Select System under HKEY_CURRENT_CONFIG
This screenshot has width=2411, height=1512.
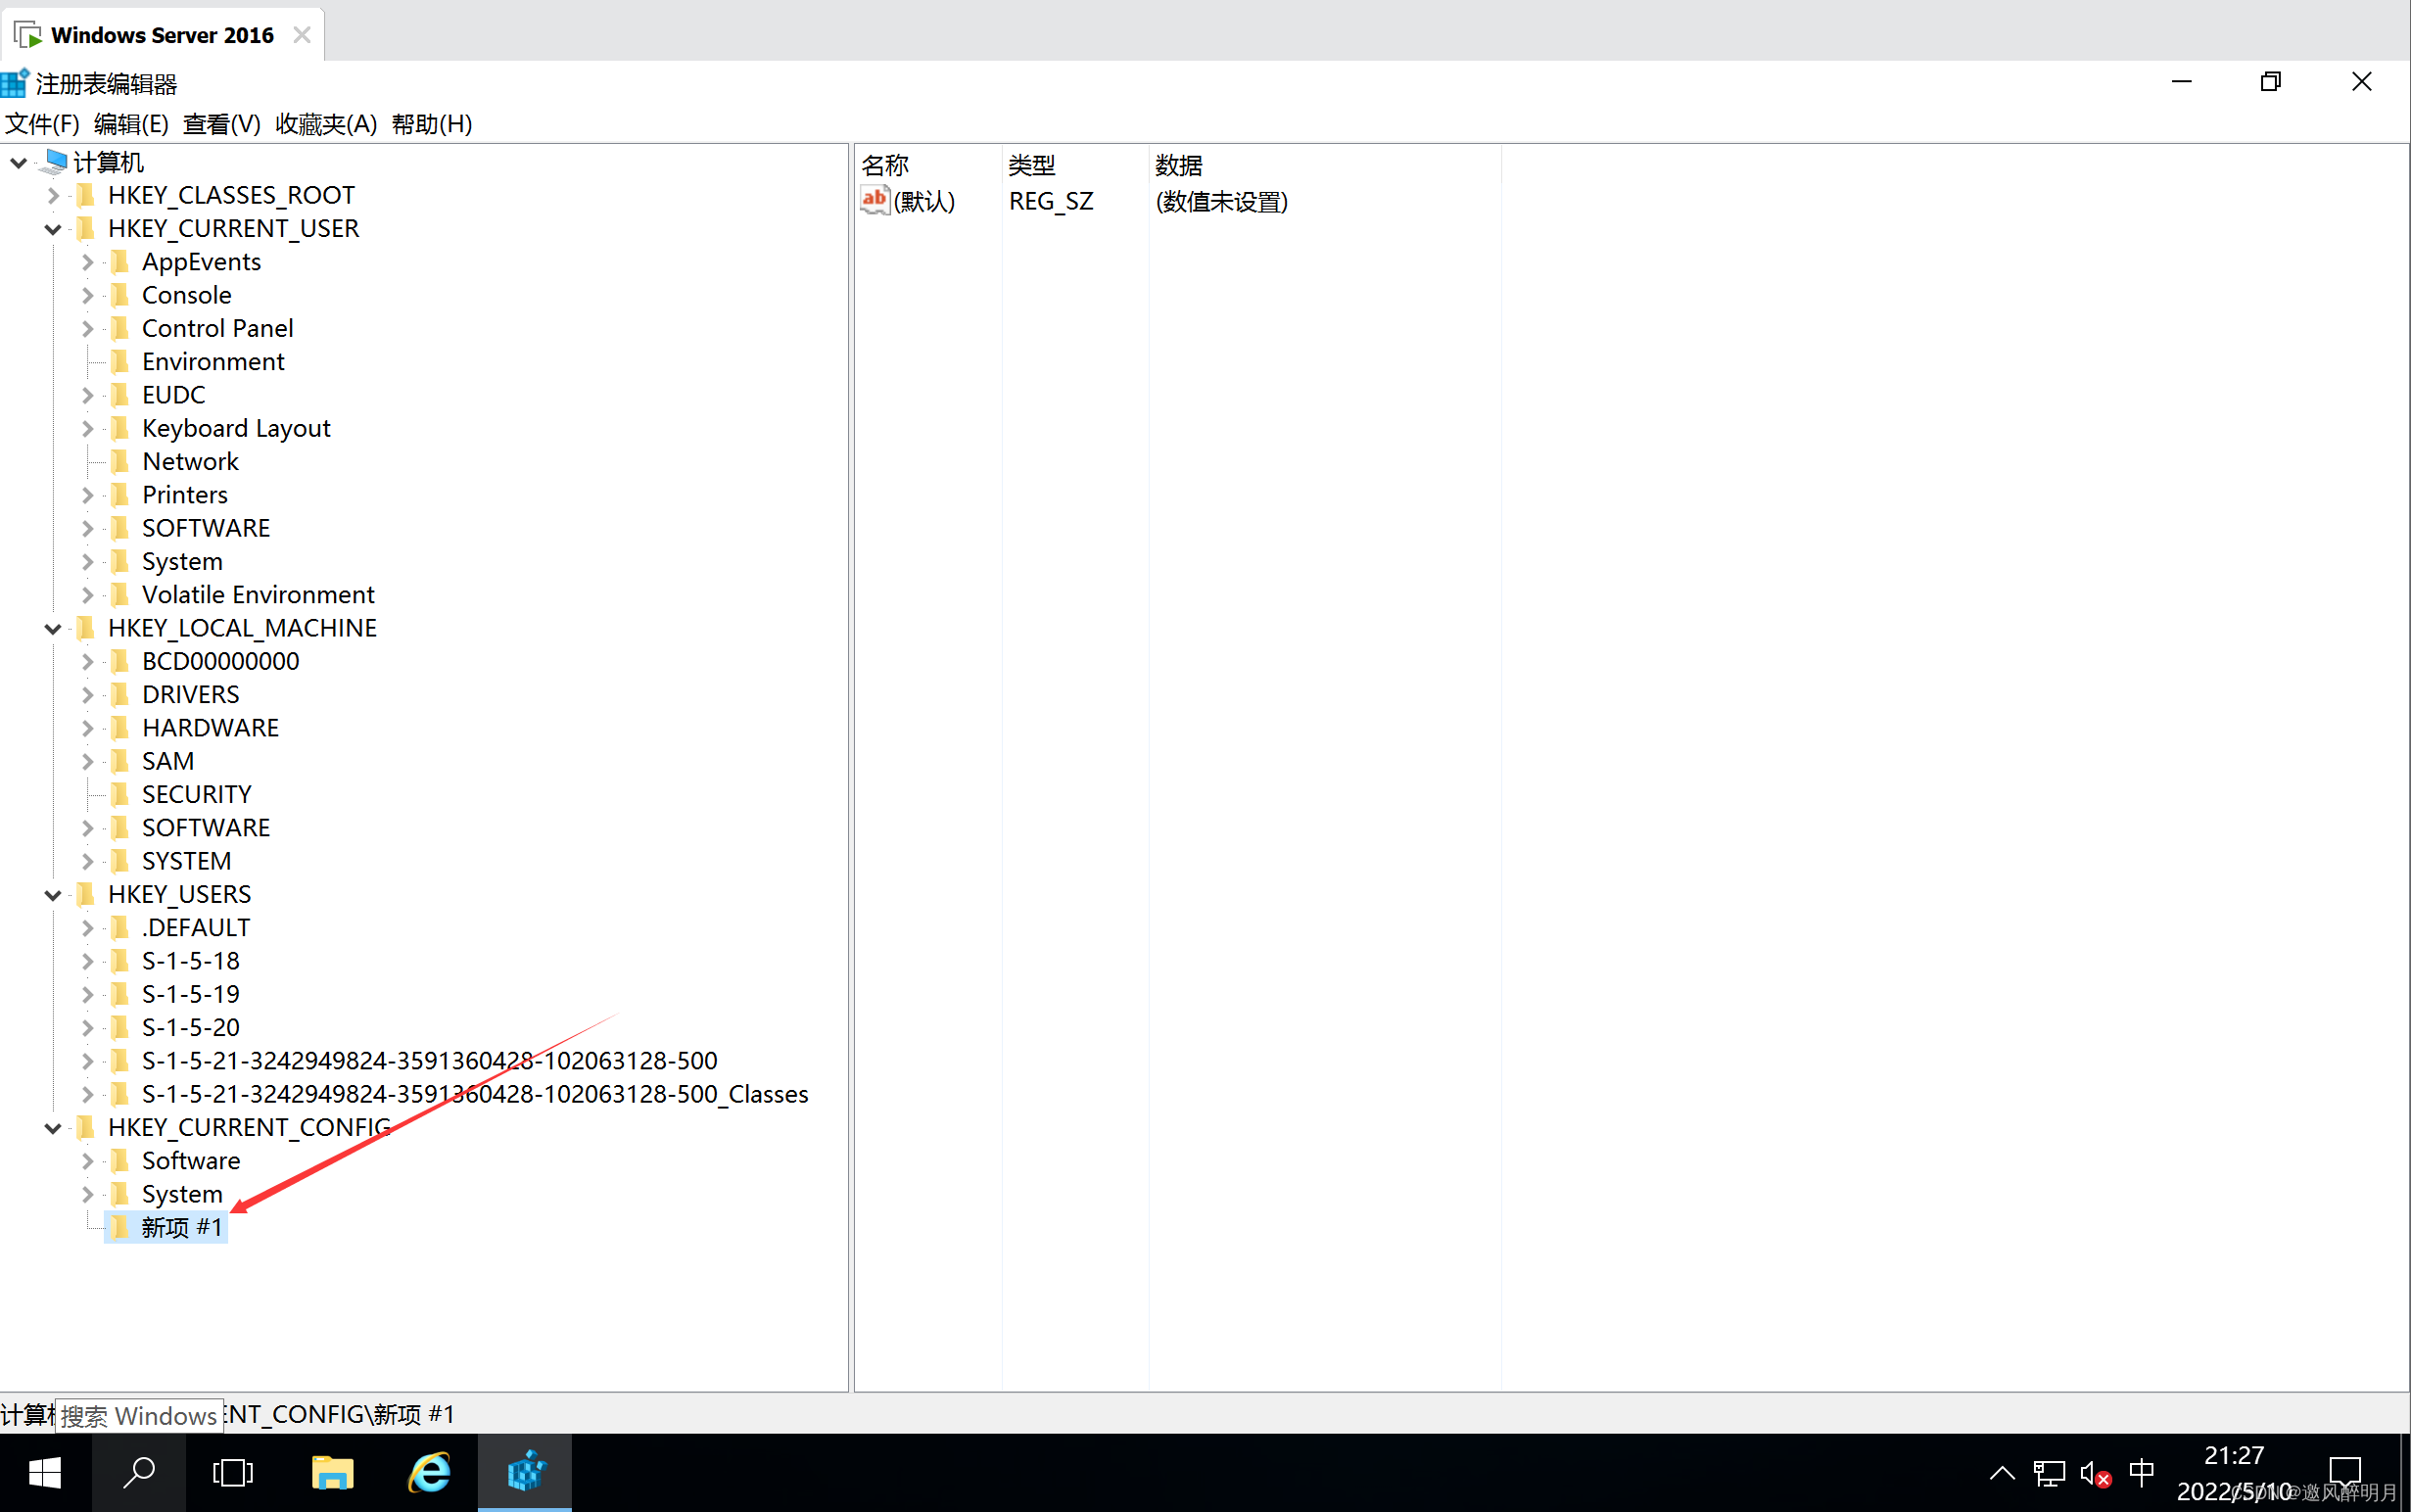tap(182, 1194)
